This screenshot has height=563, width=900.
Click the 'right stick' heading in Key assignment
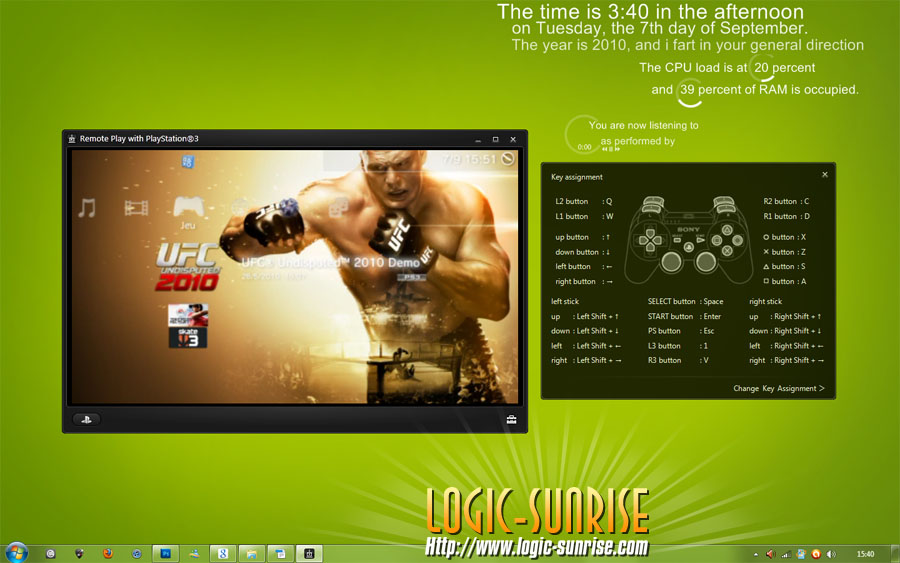tap(766, 301)
